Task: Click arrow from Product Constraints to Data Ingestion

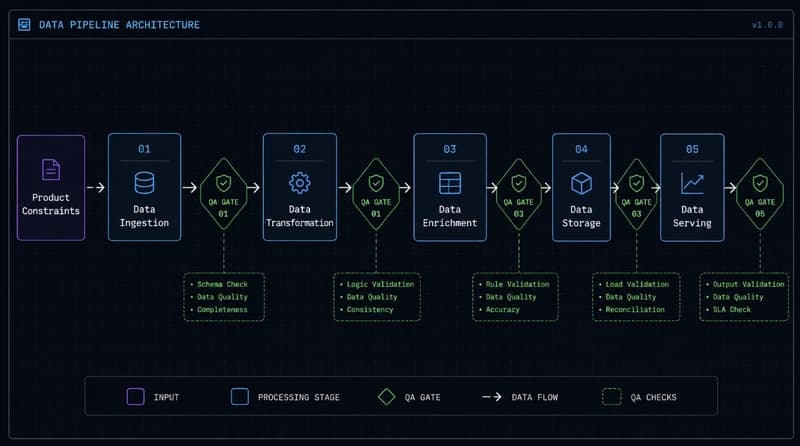Action: 96,188
